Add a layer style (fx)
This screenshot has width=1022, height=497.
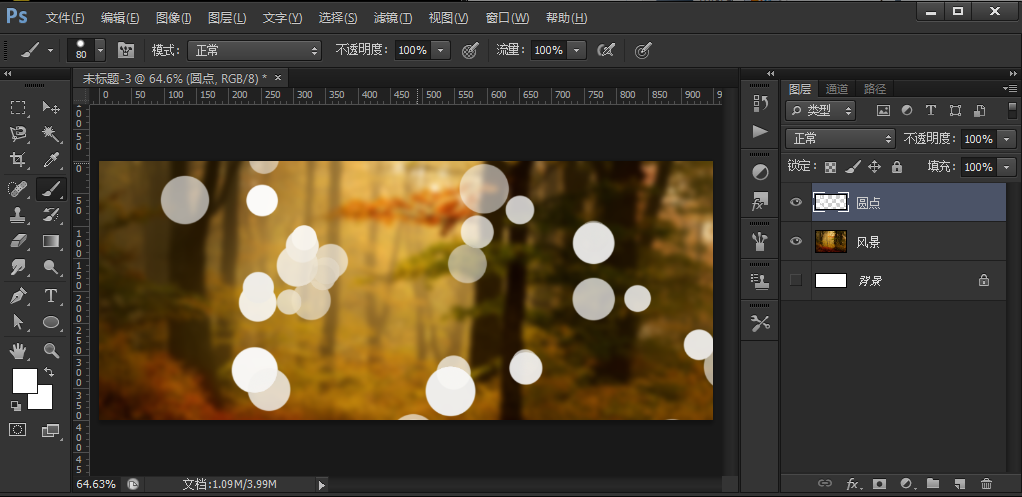click(853, 483)
